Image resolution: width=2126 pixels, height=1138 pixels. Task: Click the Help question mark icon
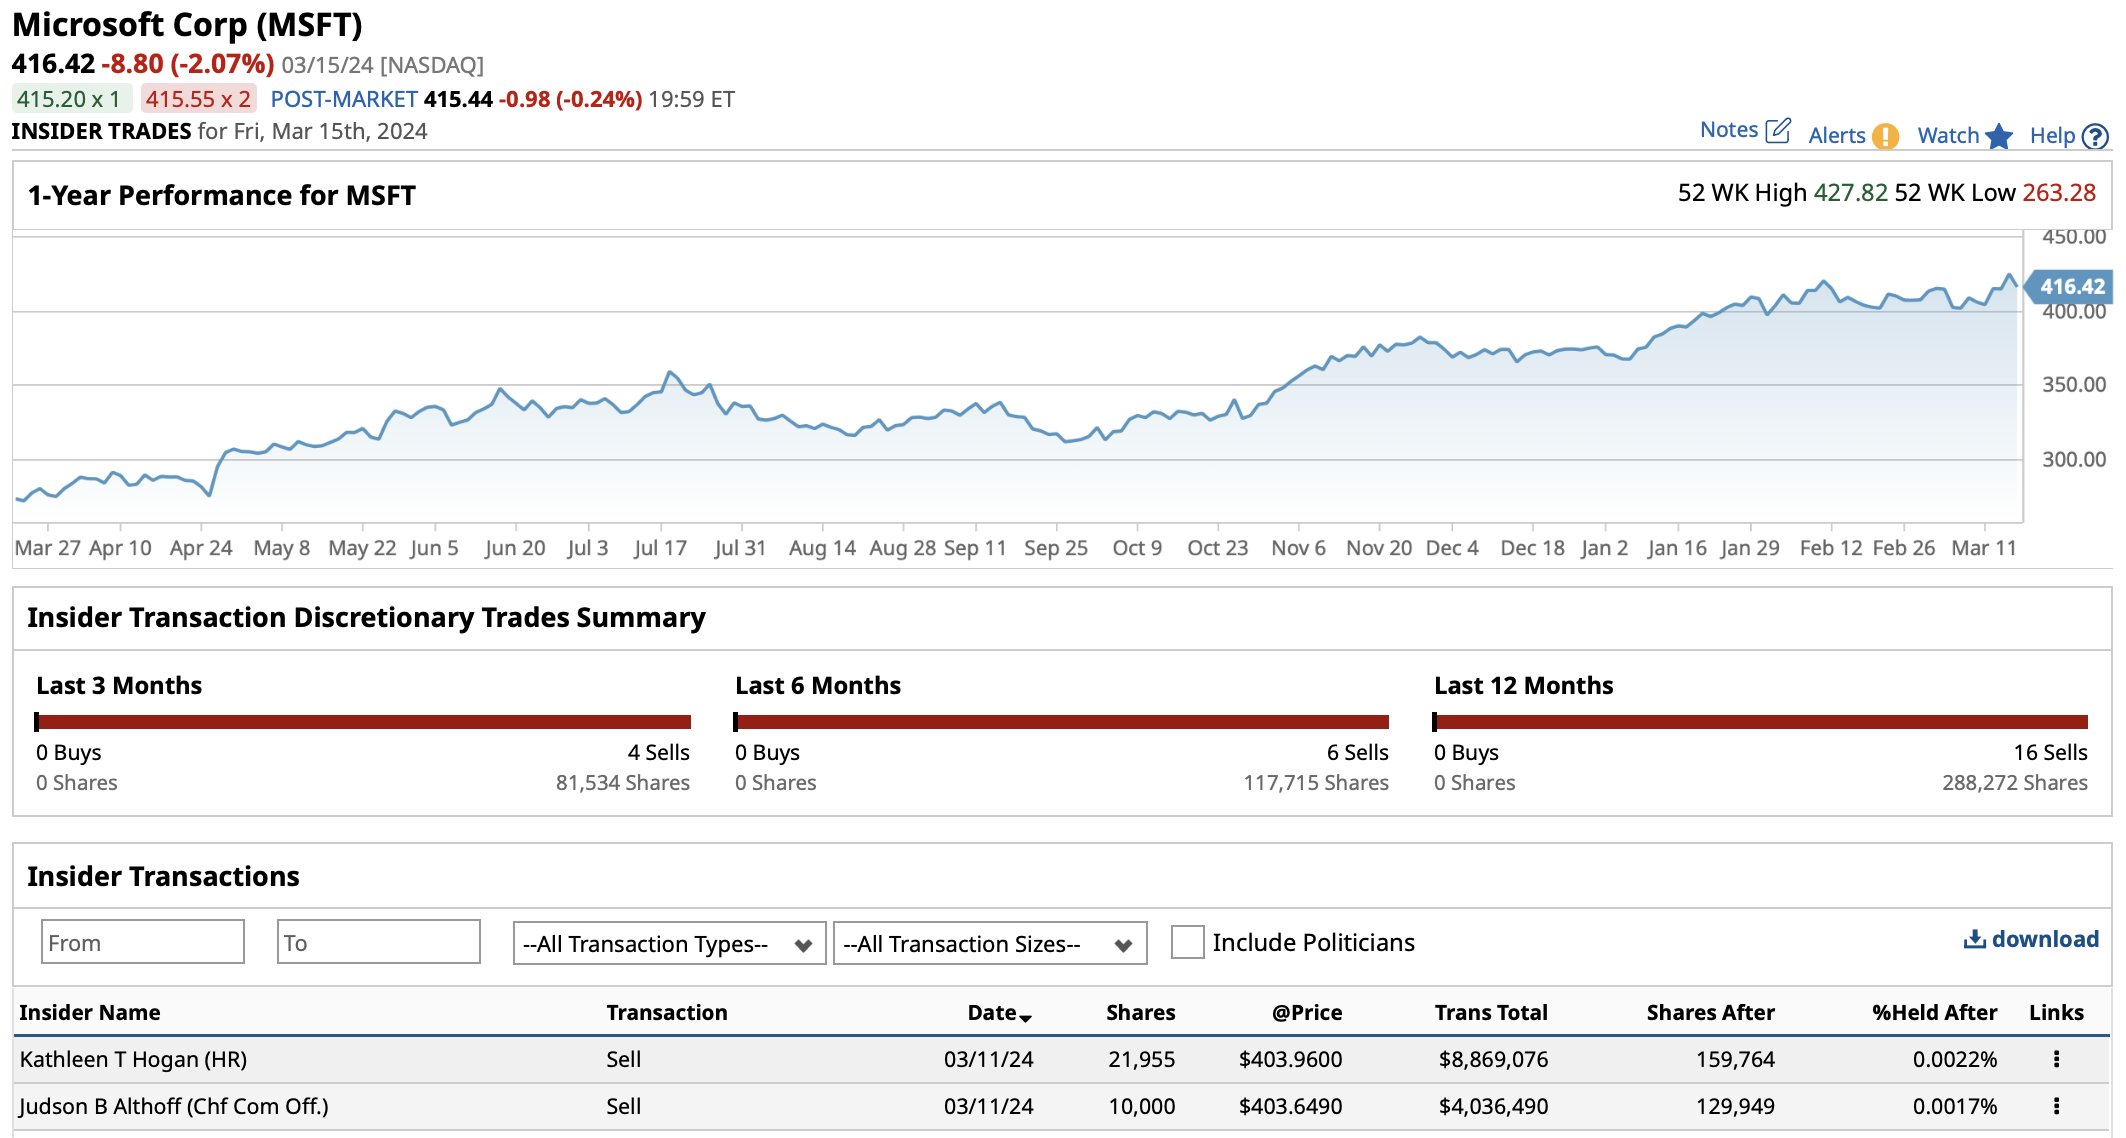click(2095, 136)
